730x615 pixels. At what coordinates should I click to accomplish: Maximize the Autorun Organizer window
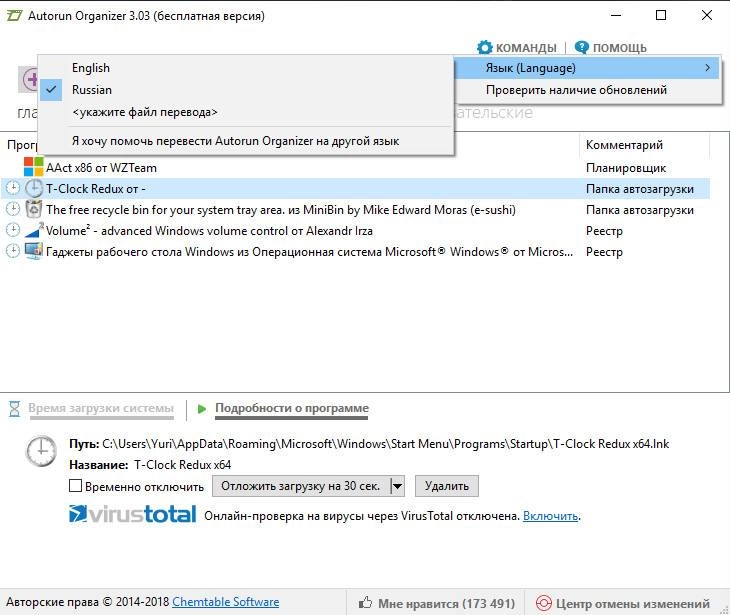[x=661, y=15]
